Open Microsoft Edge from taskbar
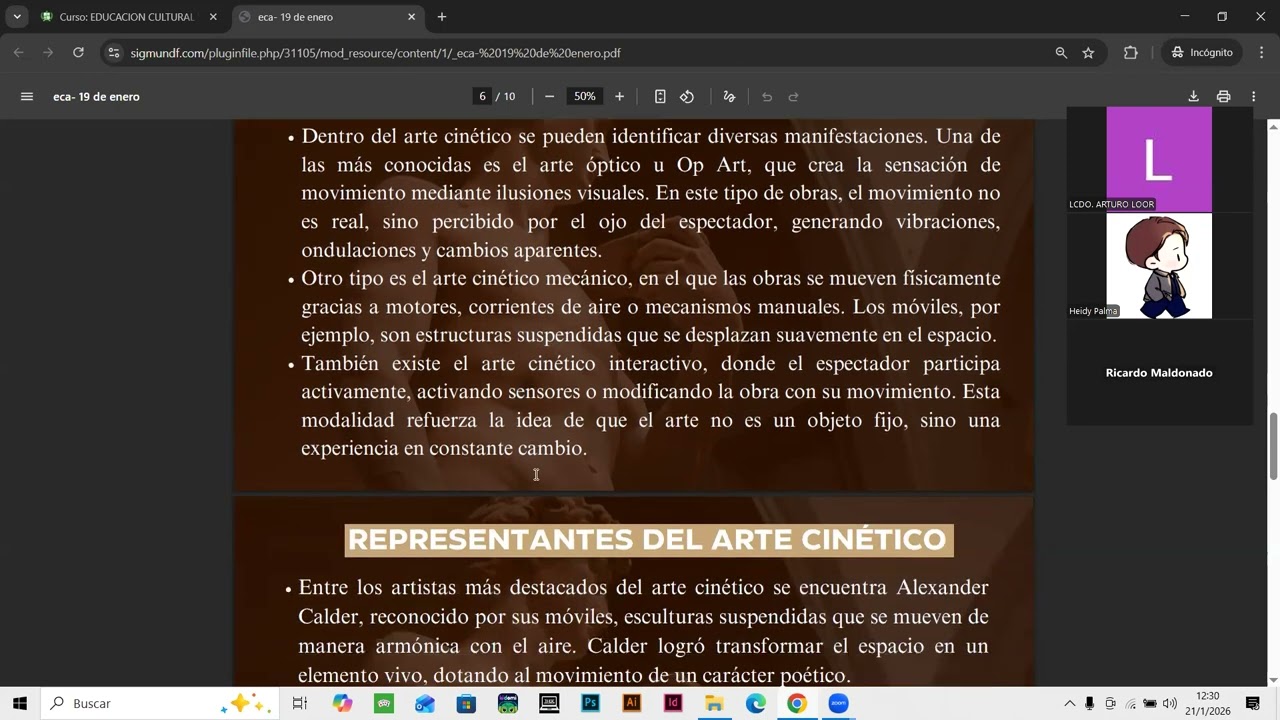1280x720 pixels. pos(755,703)
